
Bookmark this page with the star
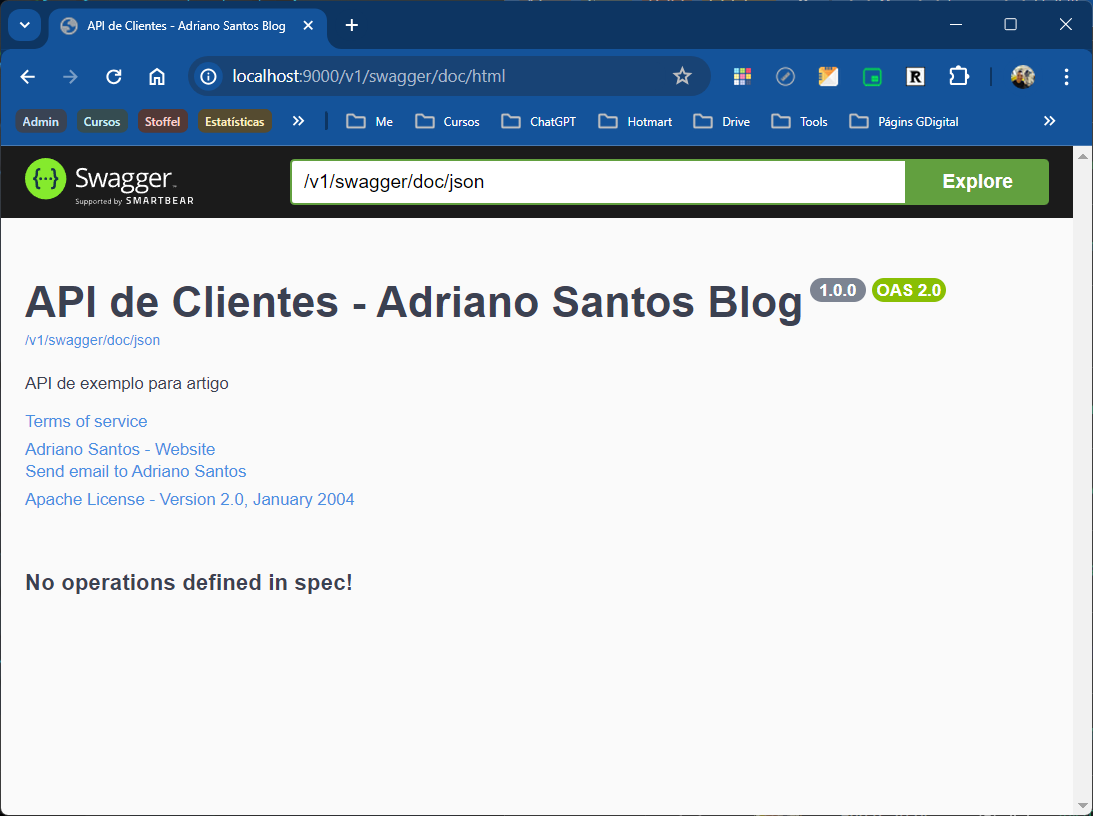click(x=682, y=76)
